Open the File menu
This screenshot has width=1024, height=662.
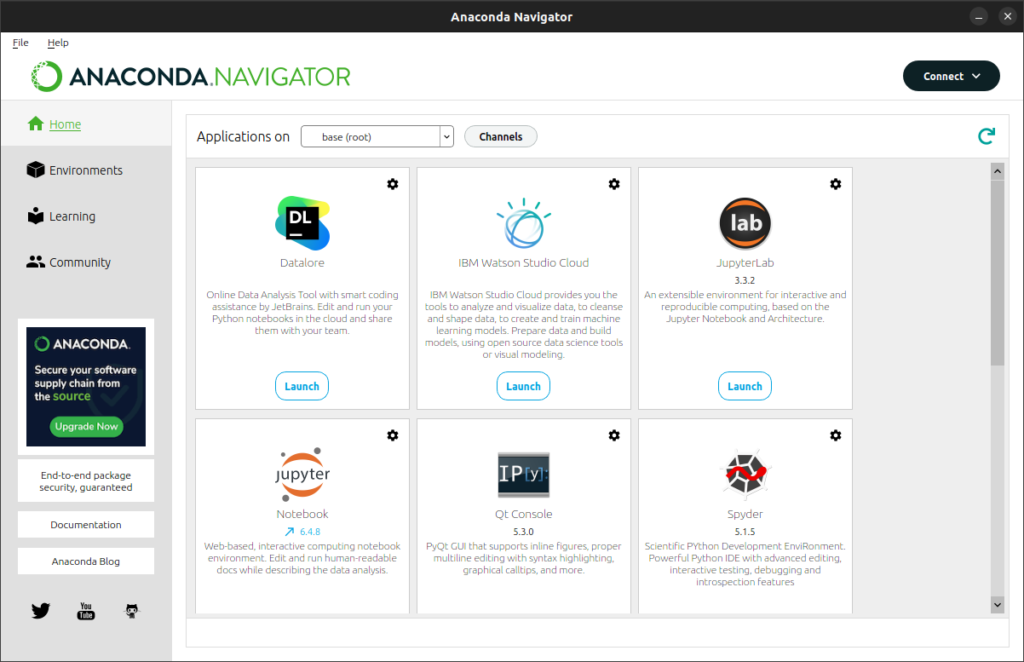point(20,42)
